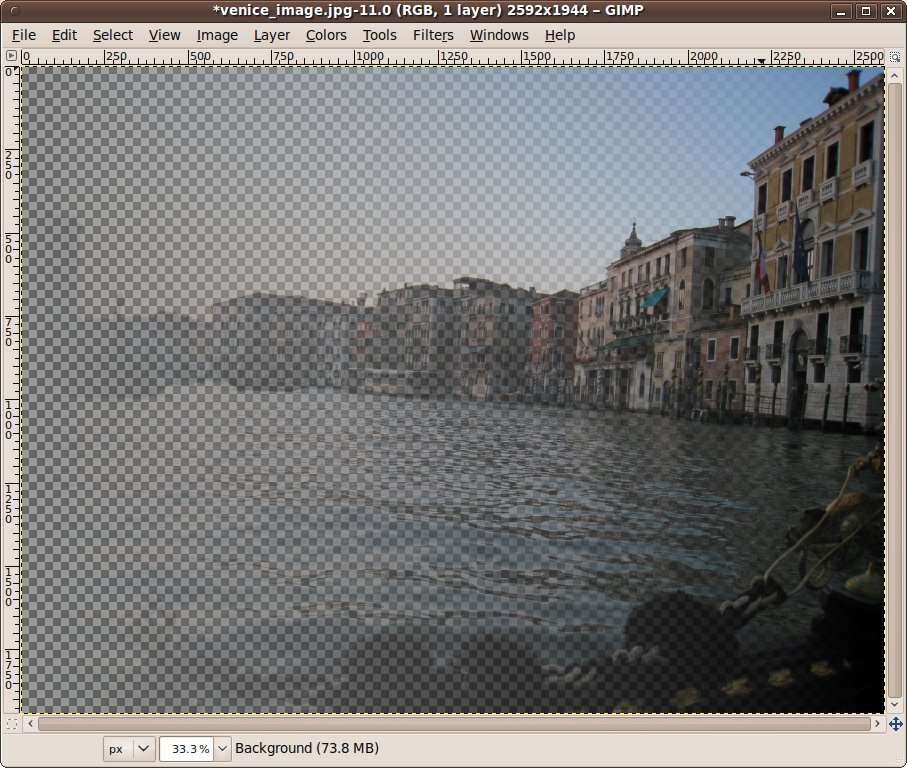The height and width of the screenshot is (768, 907).
Task: Open the px unit dropdown
Action: 129,748
